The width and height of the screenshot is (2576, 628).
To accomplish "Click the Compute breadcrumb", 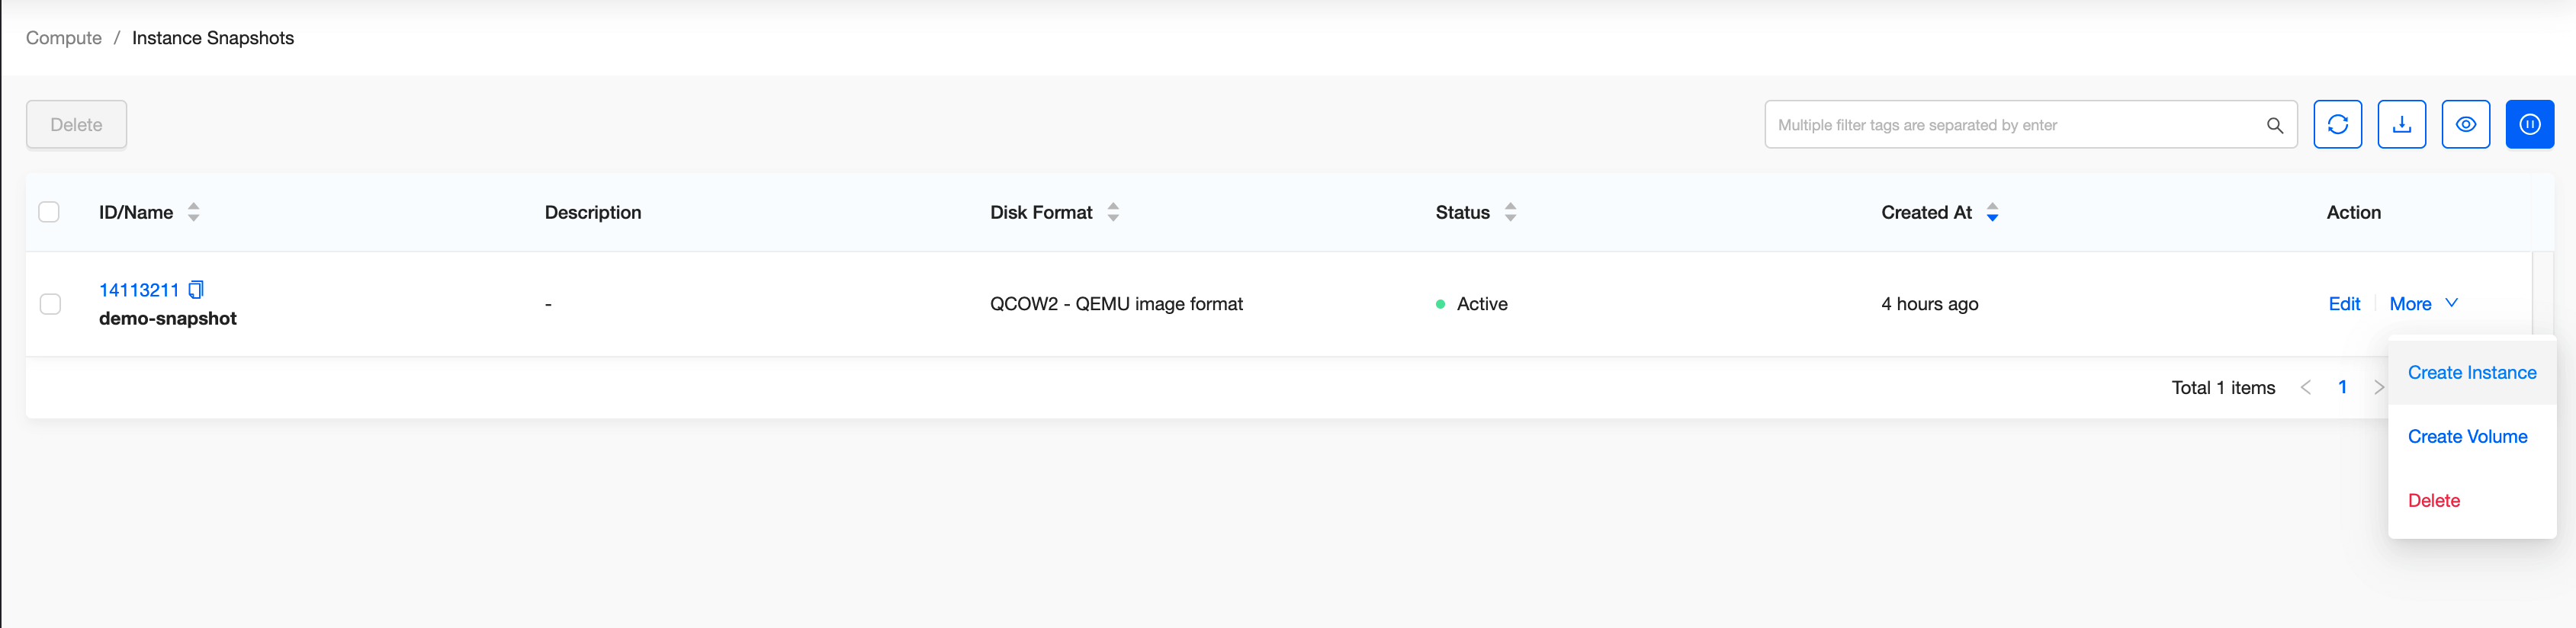I will point(64,38).
